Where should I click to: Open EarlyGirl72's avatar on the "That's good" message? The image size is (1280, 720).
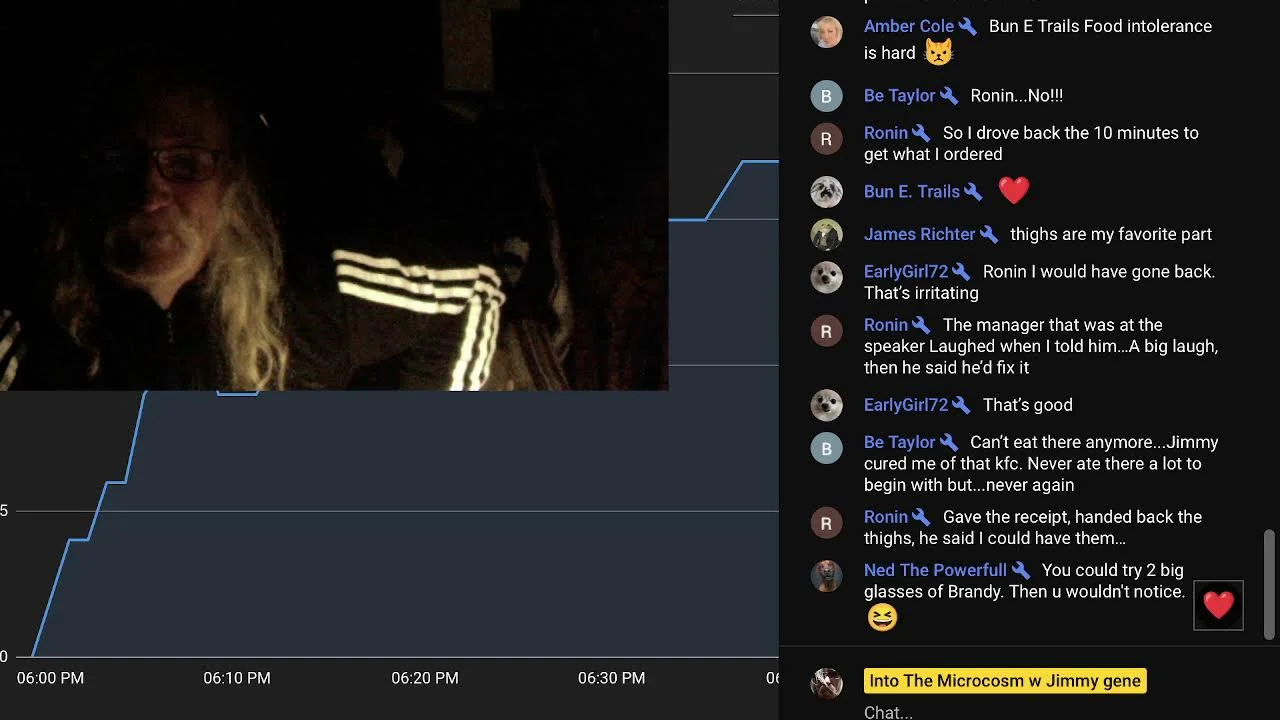tap(826, 405)
